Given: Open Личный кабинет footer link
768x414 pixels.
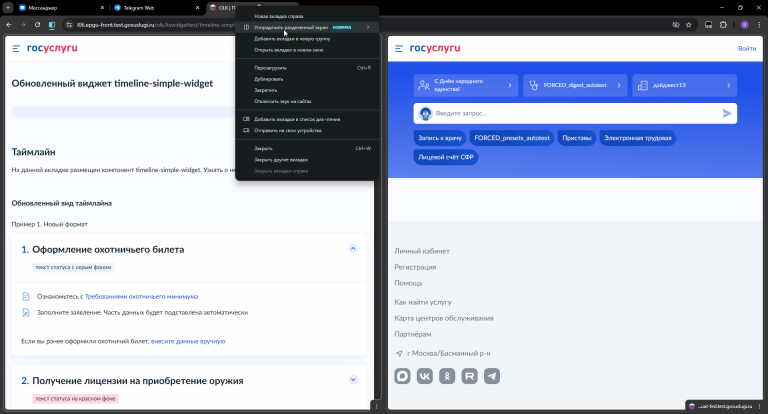Looking at the screenshot, I should click(x=422, y=251).
